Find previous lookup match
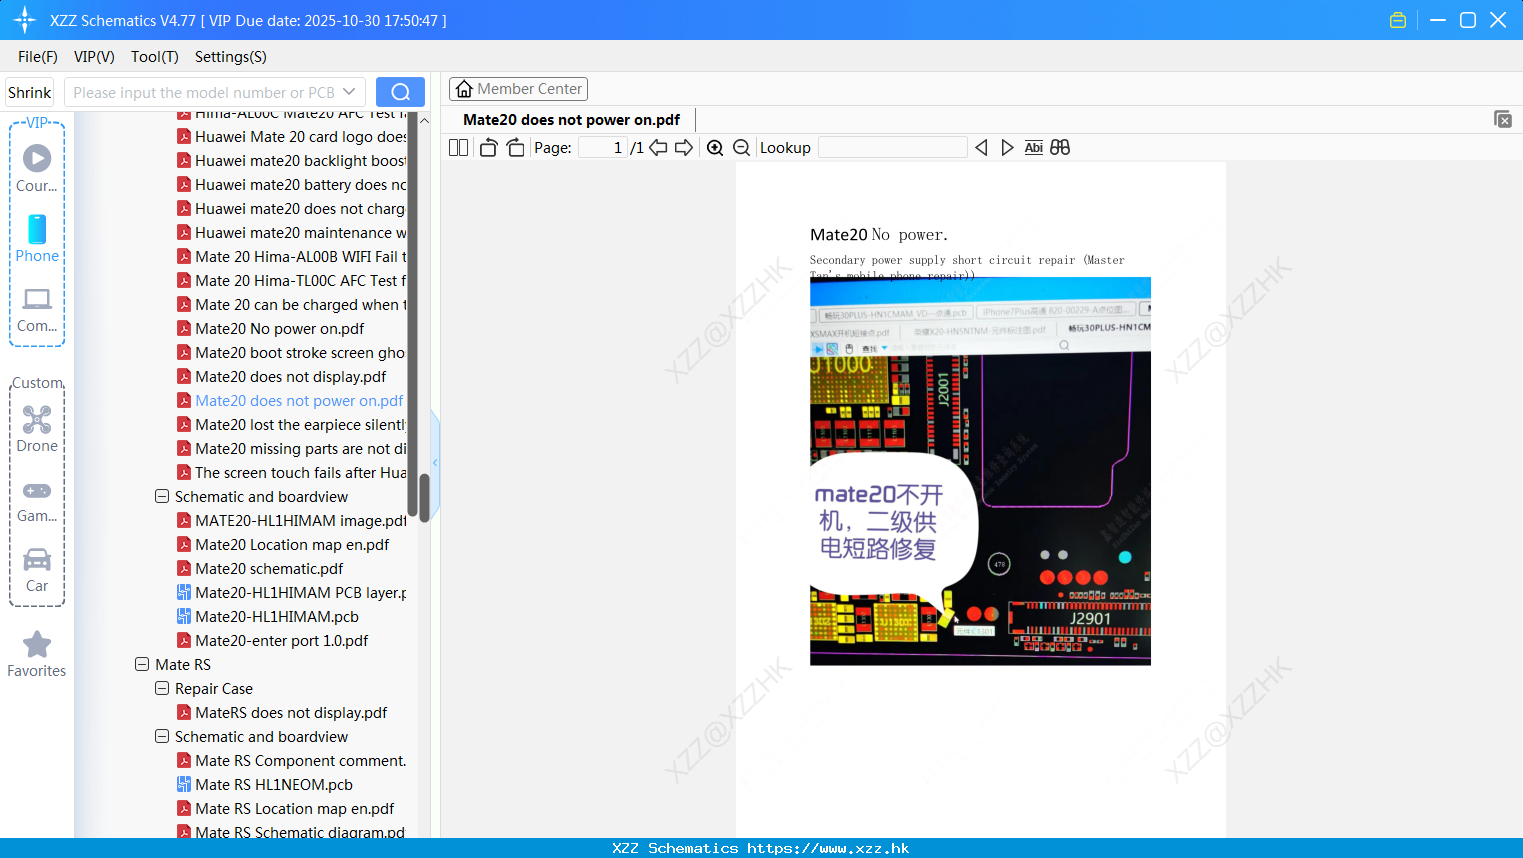 pyautogui.click(x=981, y=148)
